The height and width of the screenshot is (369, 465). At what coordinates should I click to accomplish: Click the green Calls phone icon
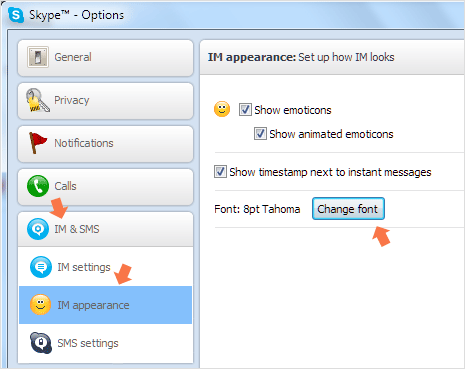(x=38, y=186)
